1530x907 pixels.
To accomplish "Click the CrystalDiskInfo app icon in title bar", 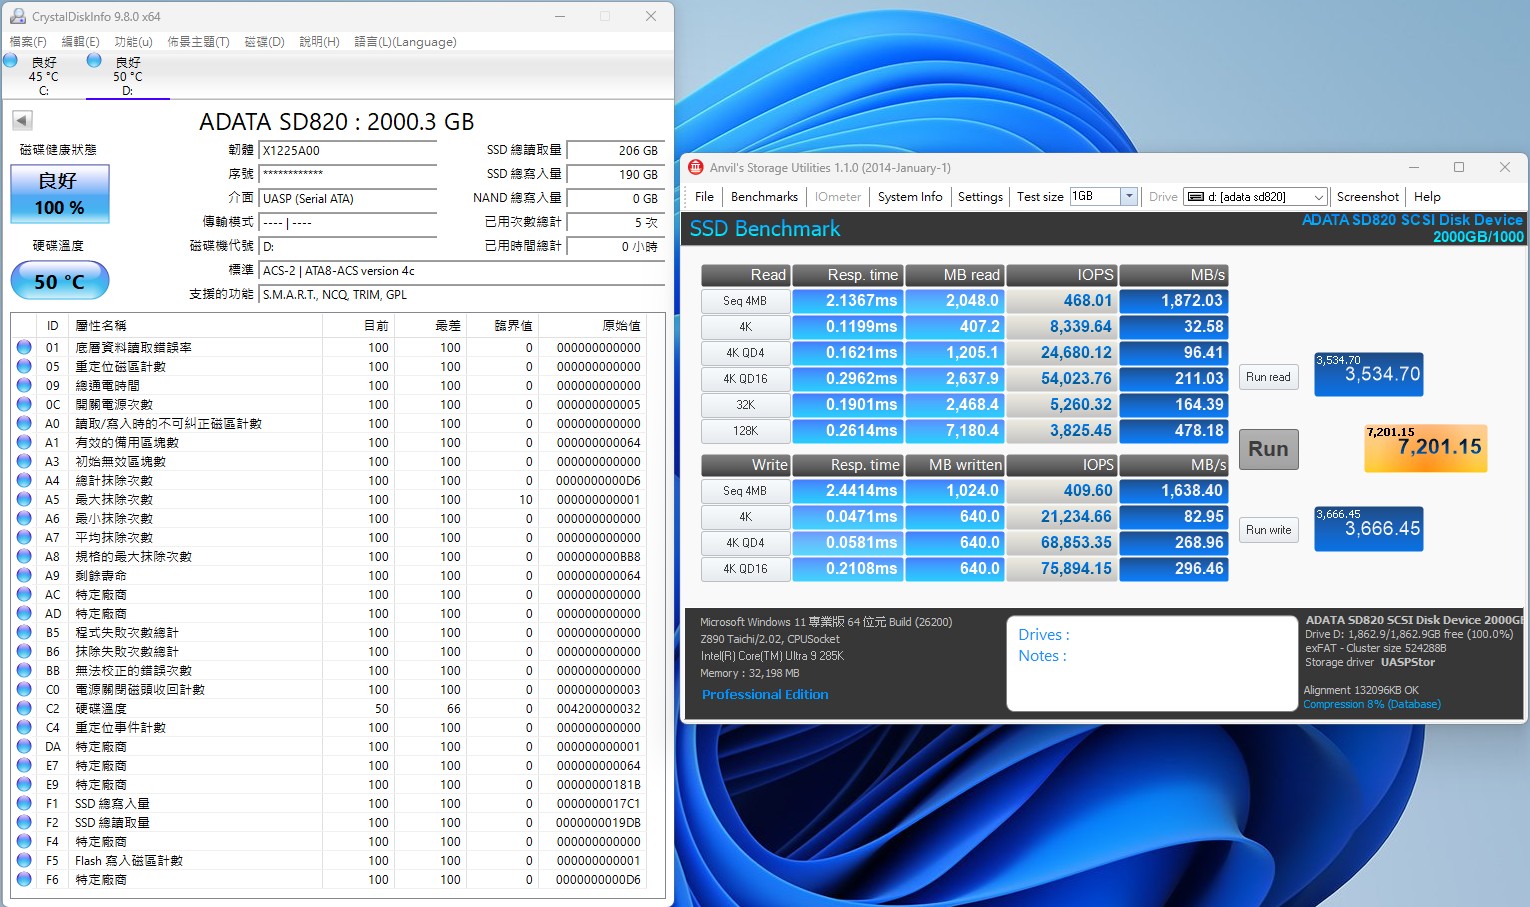I will (18, 16).
